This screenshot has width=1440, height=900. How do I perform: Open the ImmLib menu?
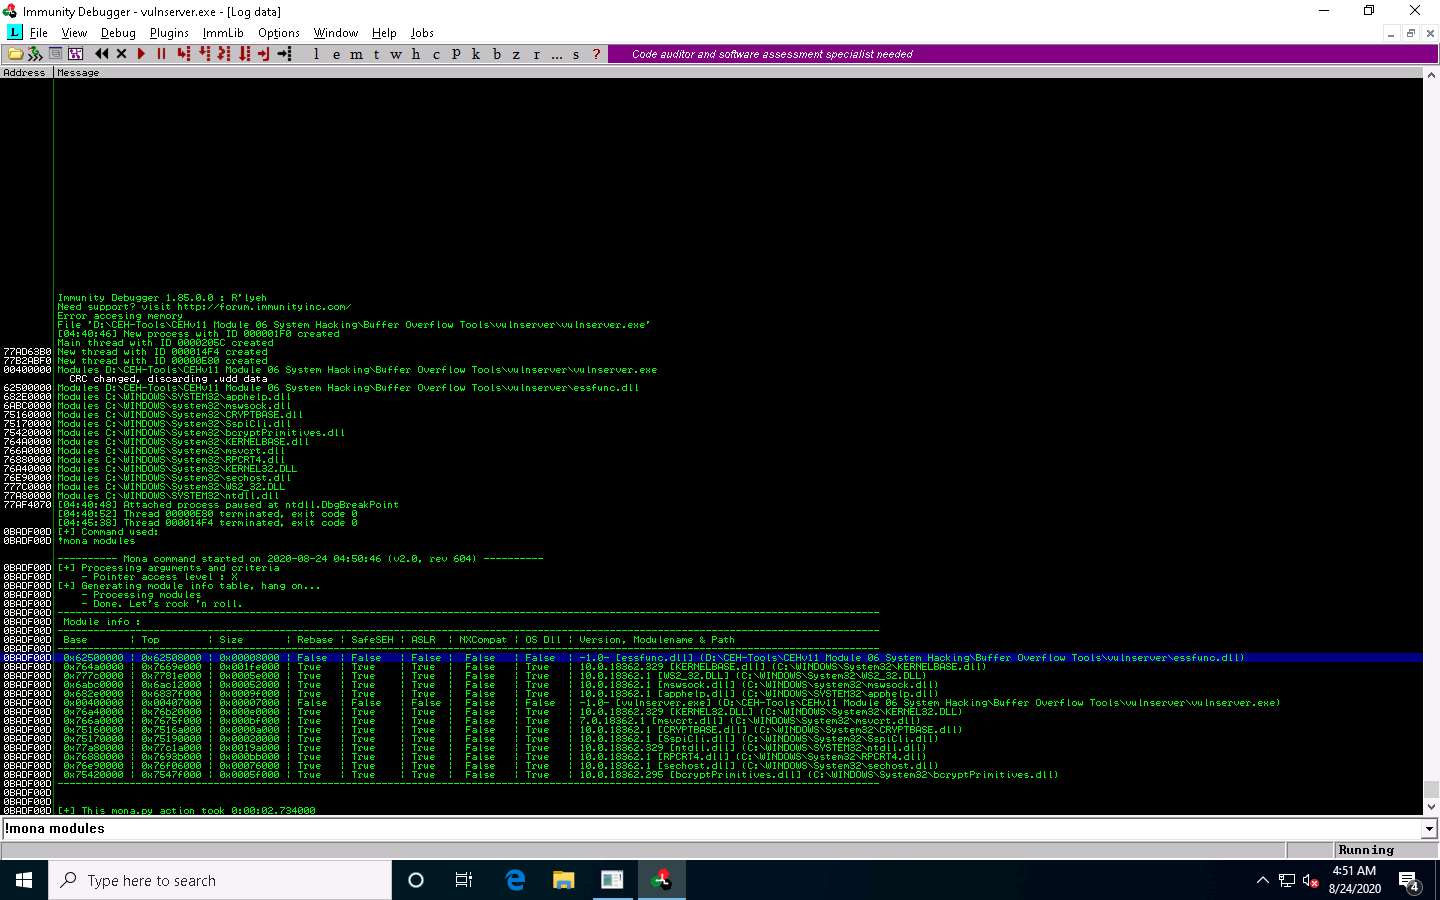[223, 33]
